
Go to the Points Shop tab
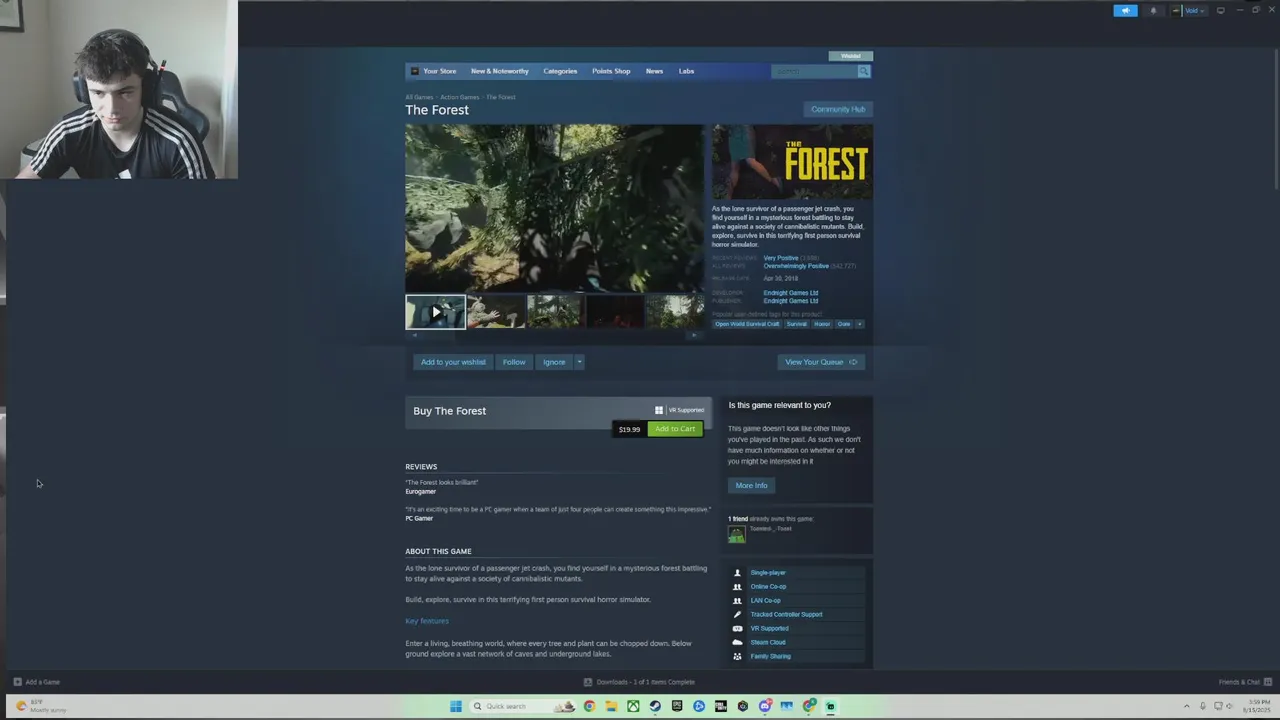coord(611,71)
